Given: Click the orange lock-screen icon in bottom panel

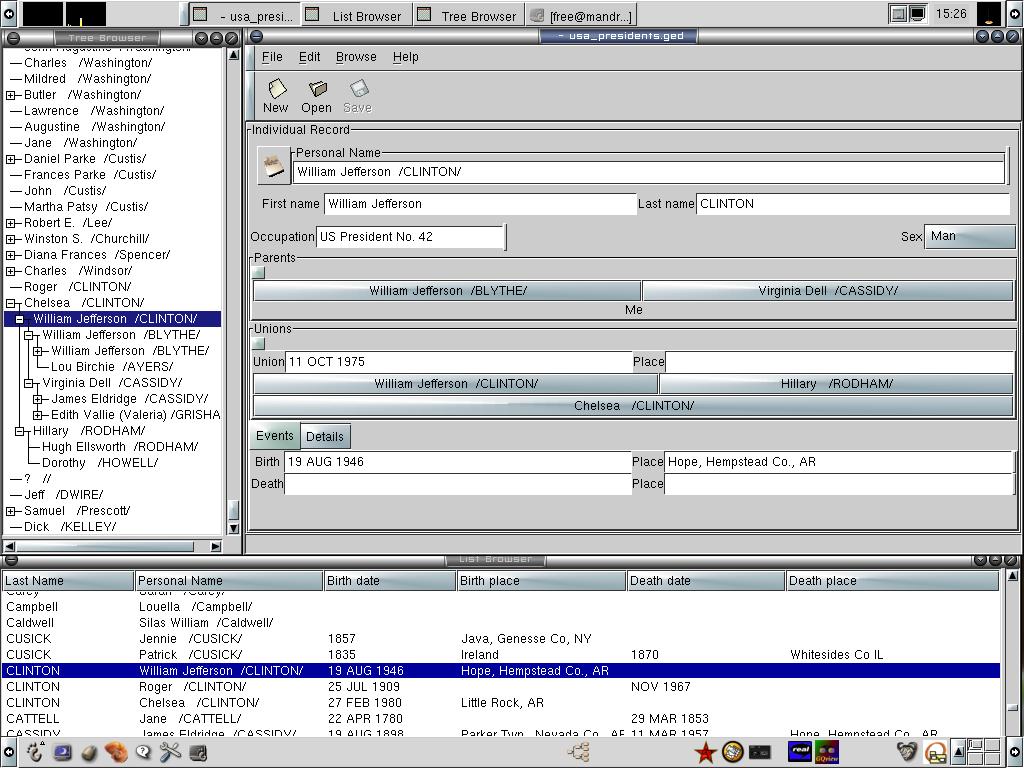Looking at the screenshot, I should (935, 753).
